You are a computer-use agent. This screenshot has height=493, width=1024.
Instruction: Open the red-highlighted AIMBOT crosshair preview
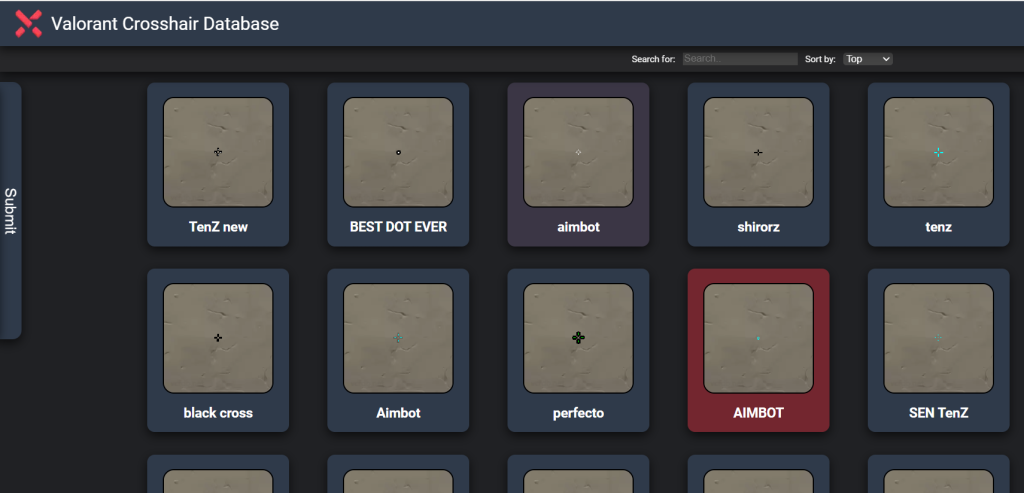758,338
